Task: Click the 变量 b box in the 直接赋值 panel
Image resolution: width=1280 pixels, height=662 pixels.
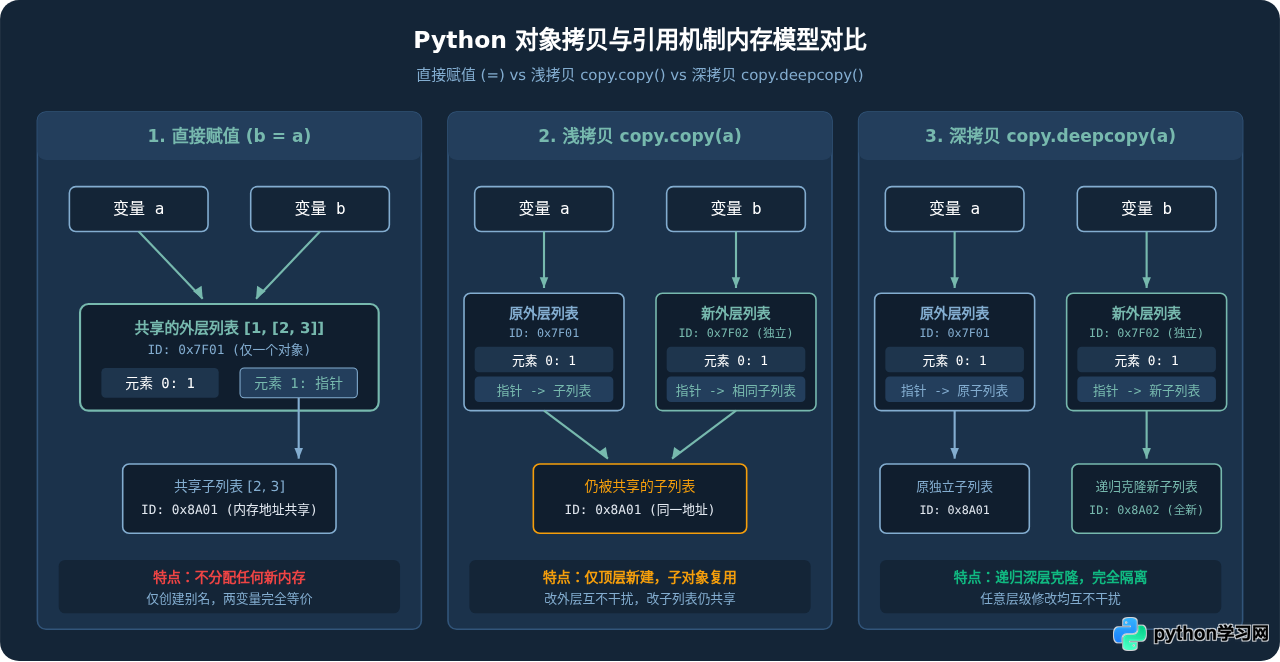Action: 320,209
